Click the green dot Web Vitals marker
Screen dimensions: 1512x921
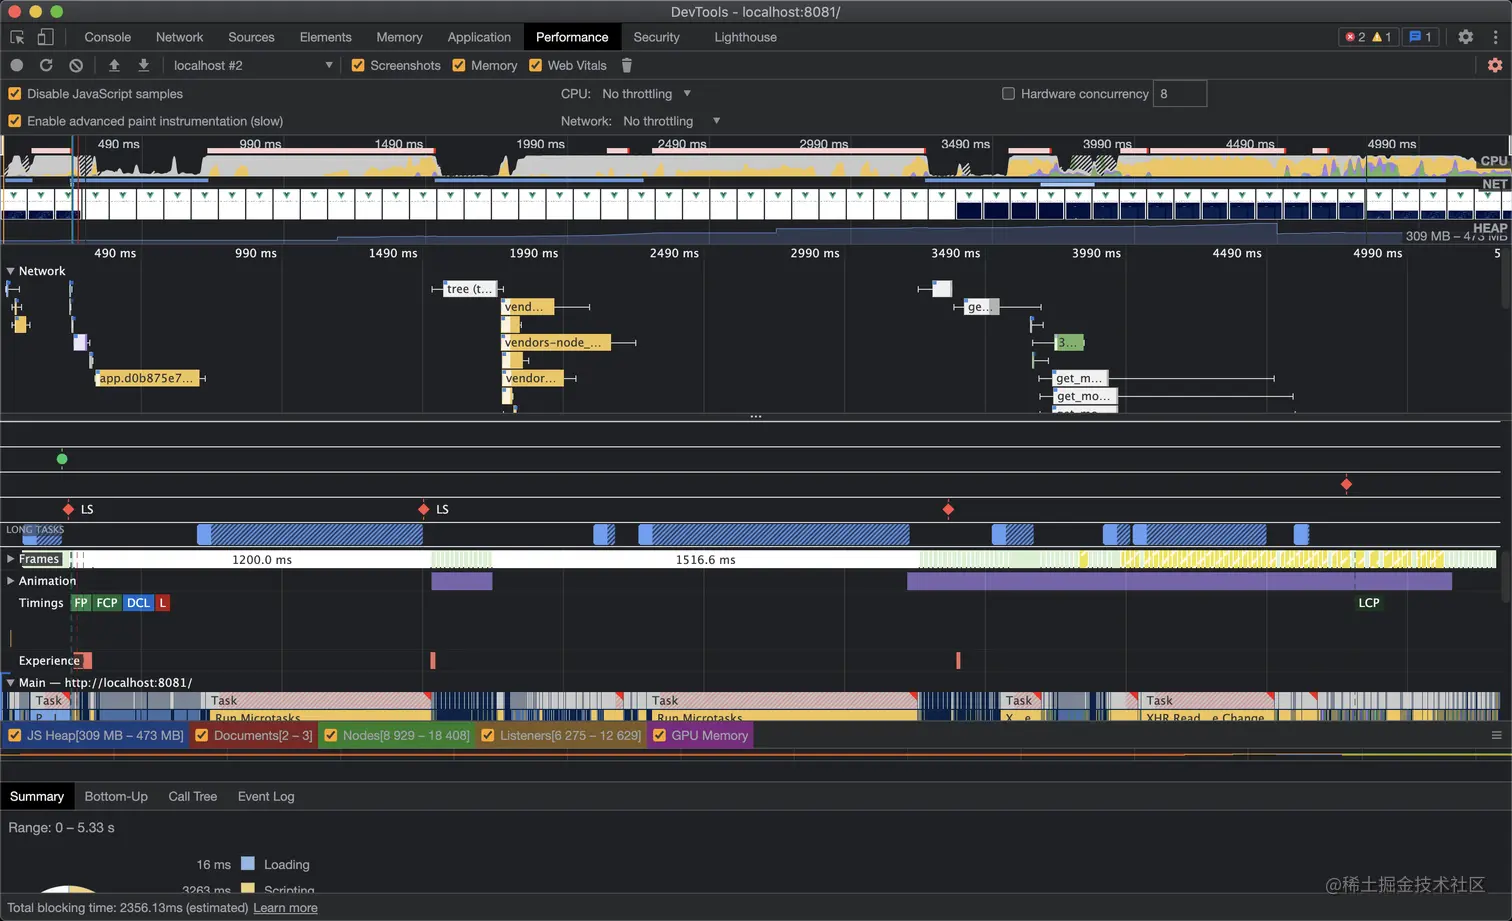pos(62,459)
